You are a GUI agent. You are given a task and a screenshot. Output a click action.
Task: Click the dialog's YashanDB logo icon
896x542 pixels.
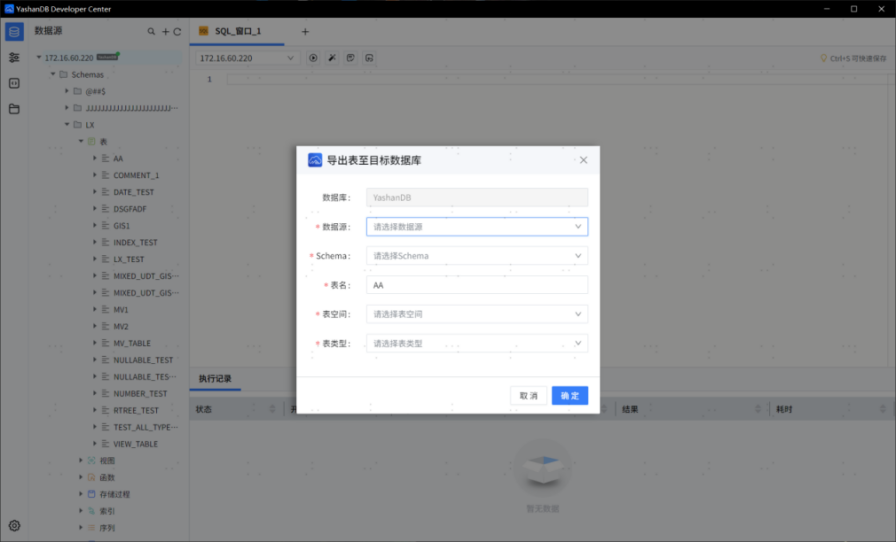click(x=315, y=160)
